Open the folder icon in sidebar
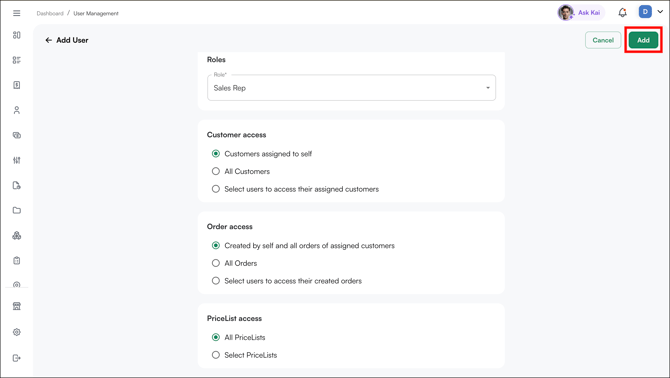670x378 pixels. pyautogui.click(x=17, y=210)
